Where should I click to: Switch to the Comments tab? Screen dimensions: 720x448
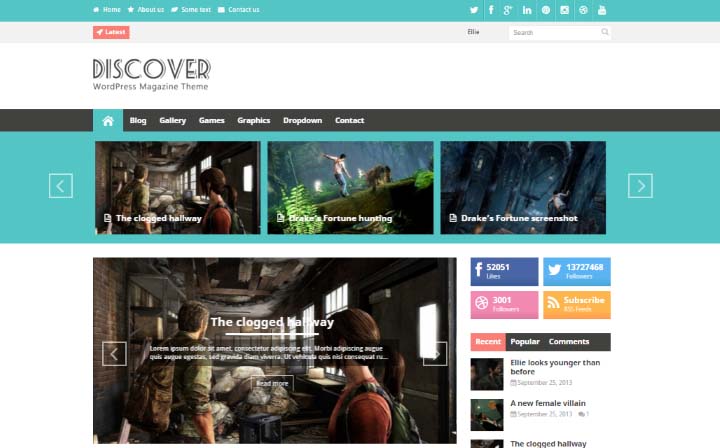[568, 342]
